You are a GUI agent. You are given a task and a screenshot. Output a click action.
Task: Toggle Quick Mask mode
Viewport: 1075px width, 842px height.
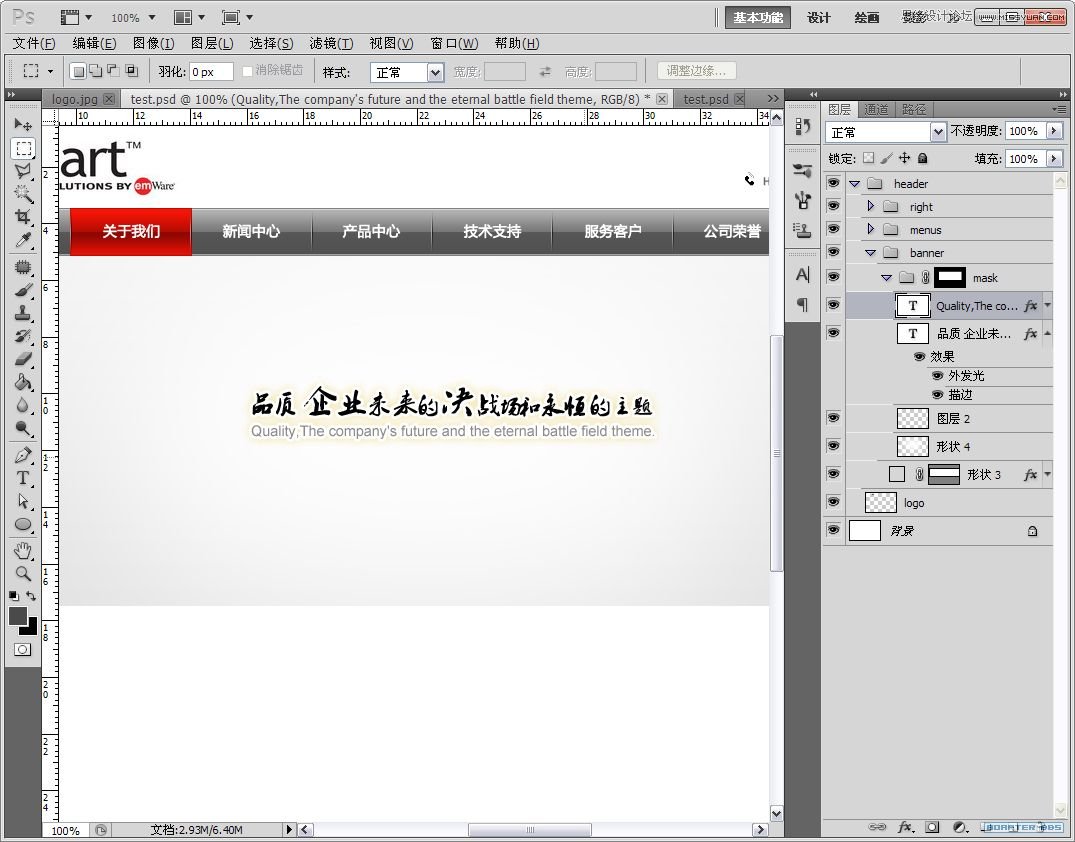click(x=23, y=649)
